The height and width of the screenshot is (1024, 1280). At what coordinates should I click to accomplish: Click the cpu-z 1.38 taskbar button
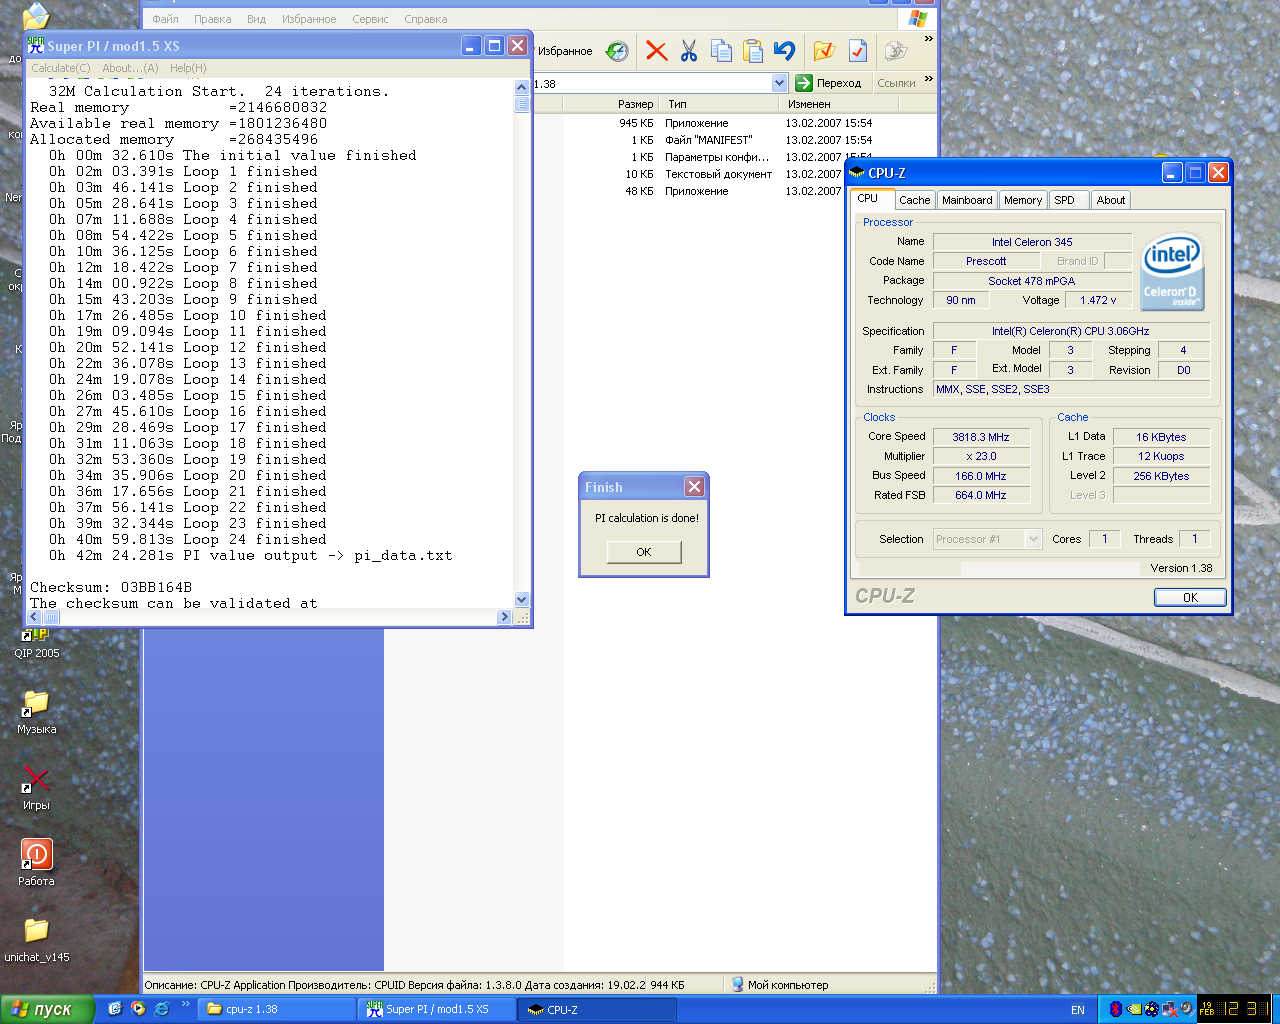click(277, 1009)
